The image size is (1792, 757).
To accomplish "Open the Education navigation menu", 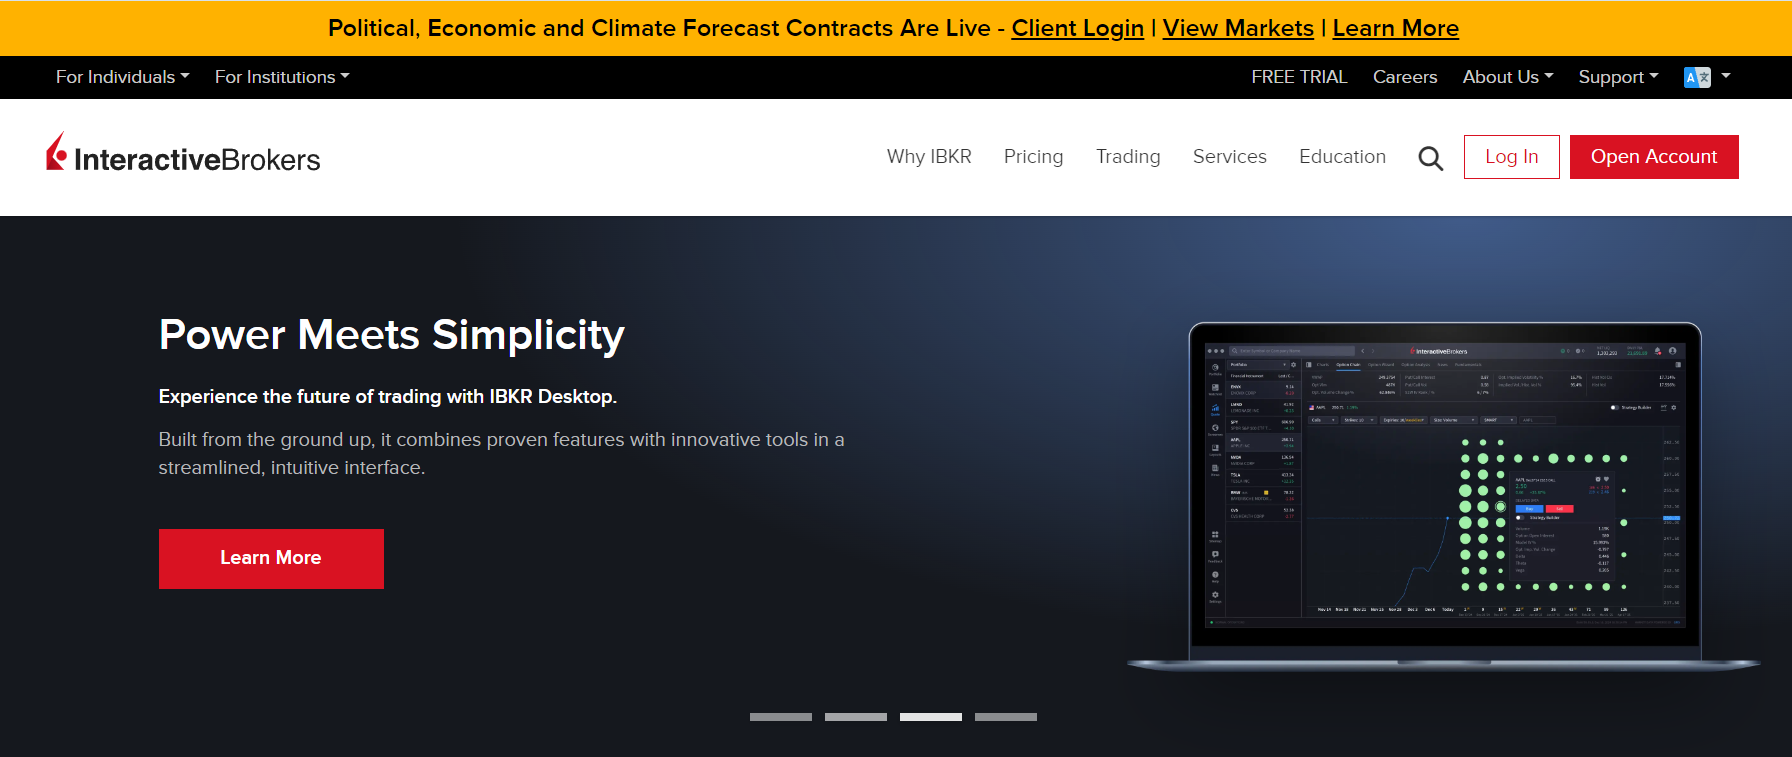I will coord(1342,157).
